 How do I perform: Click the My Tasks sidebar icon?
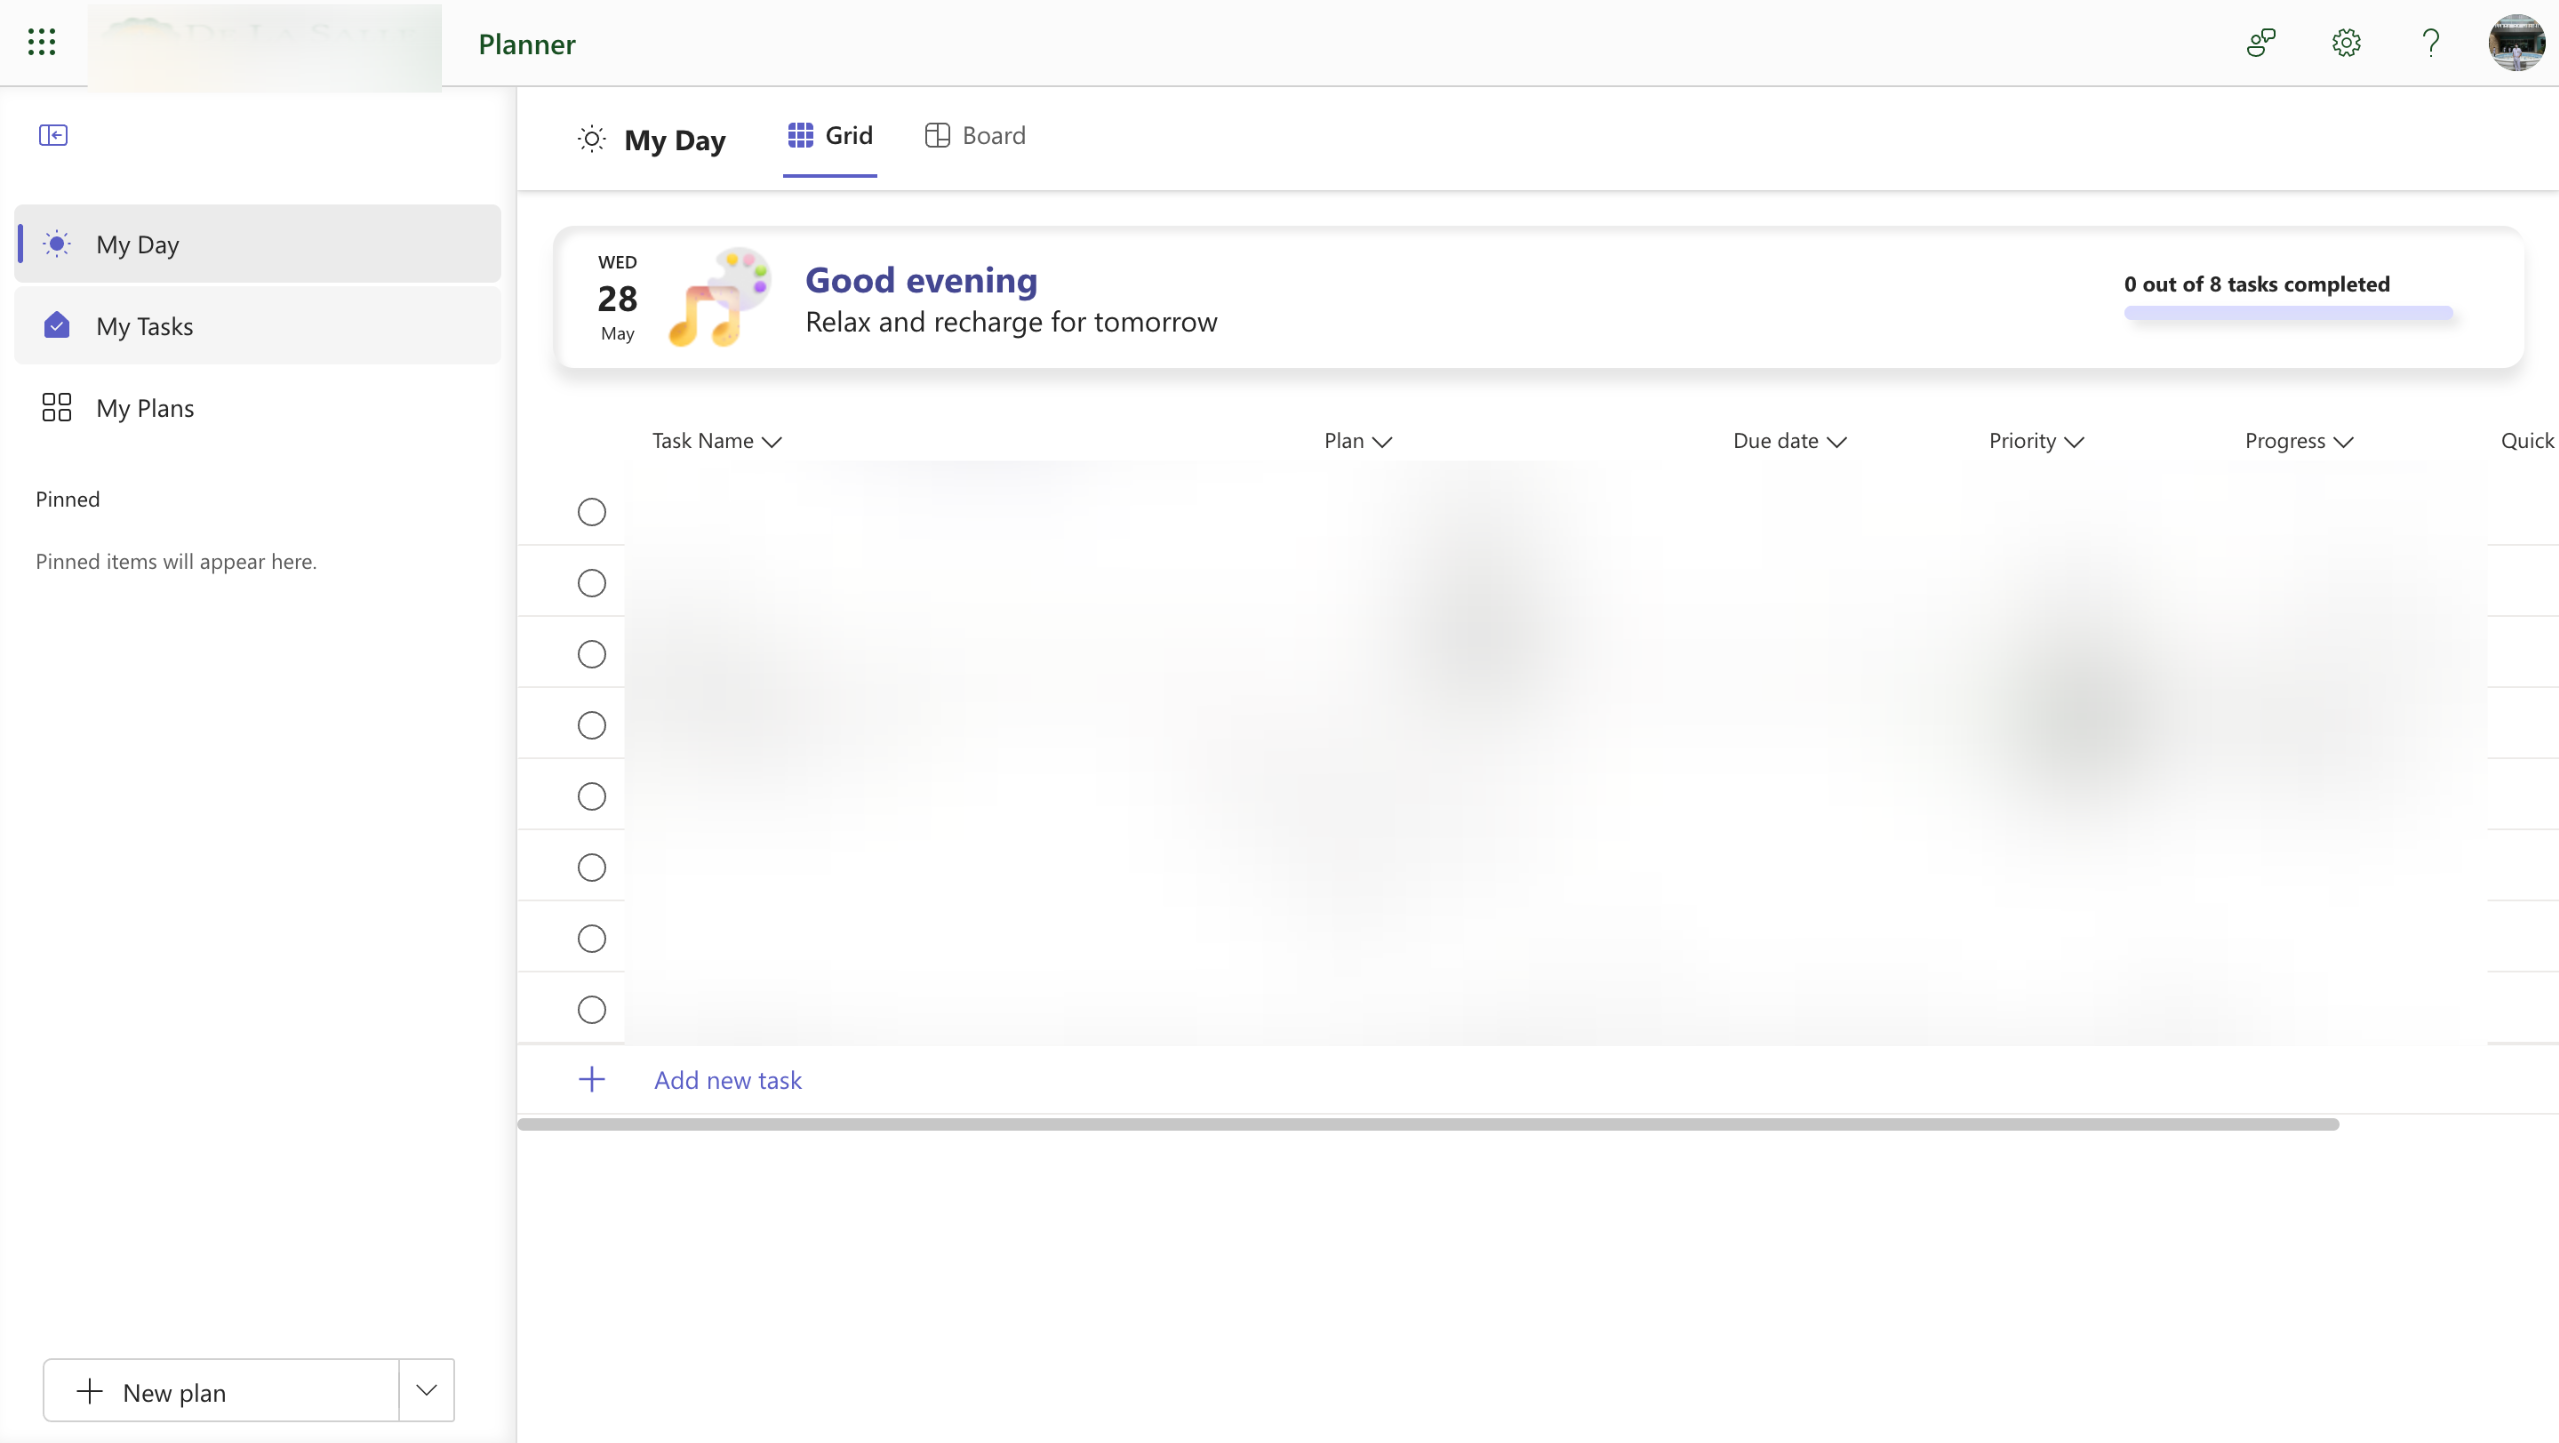57,326
